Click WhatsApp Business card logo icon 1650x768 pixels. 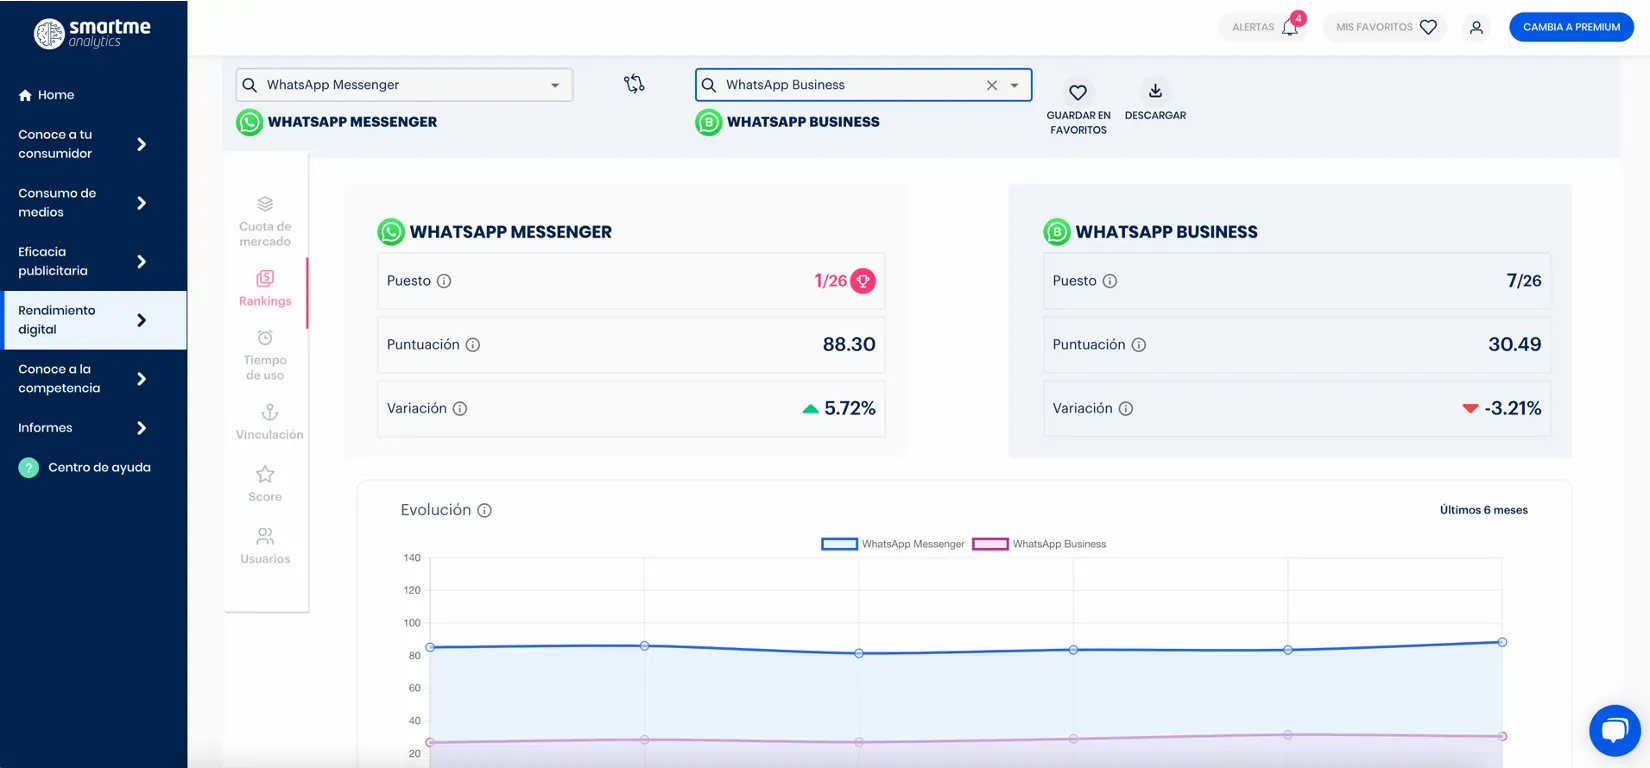coord(1057,232)
